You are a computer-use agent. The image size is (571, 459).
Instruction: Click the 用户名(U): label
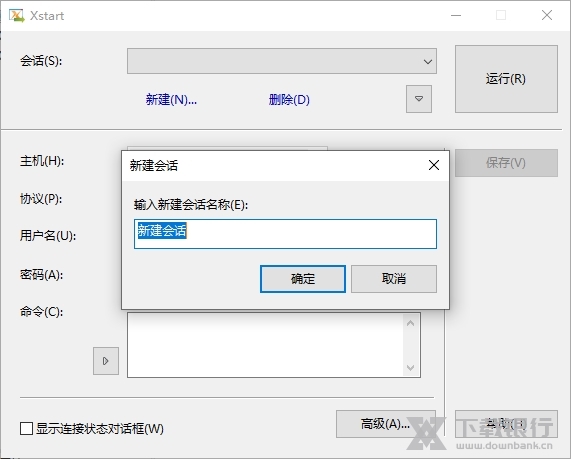click(48, 236)
